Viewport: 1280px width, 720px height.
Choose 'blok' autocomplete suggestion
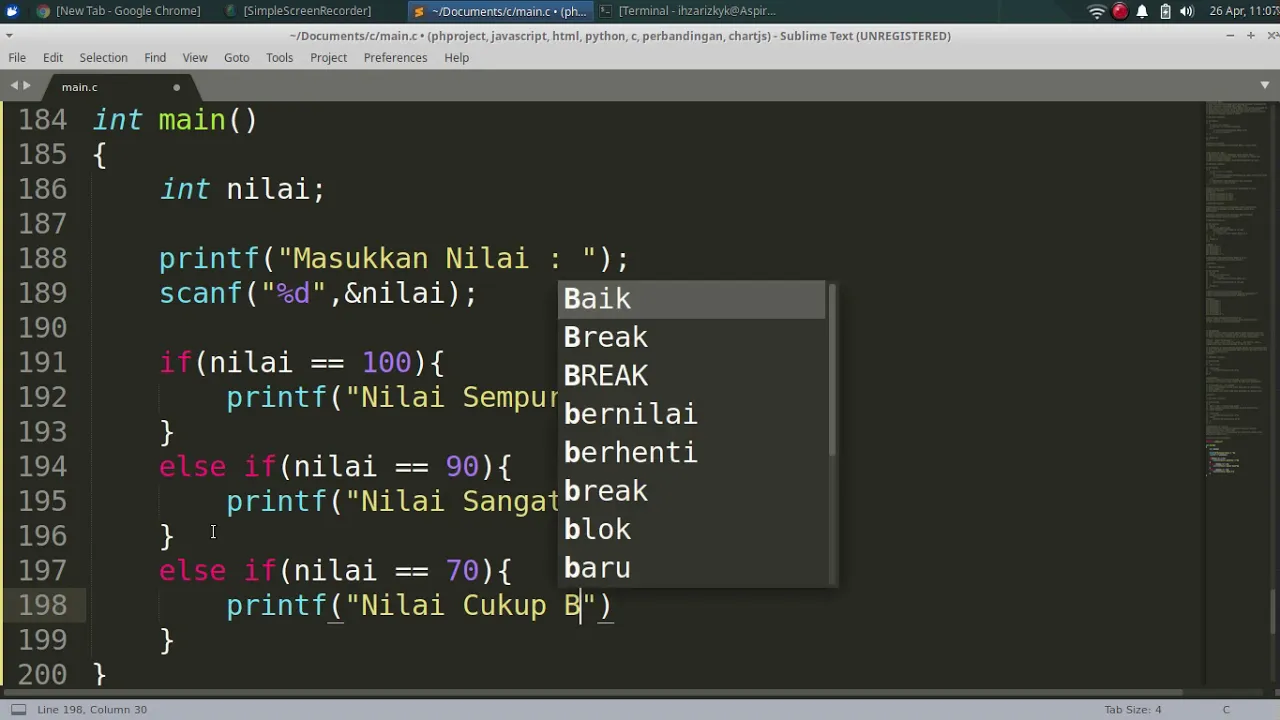[692, 530]
